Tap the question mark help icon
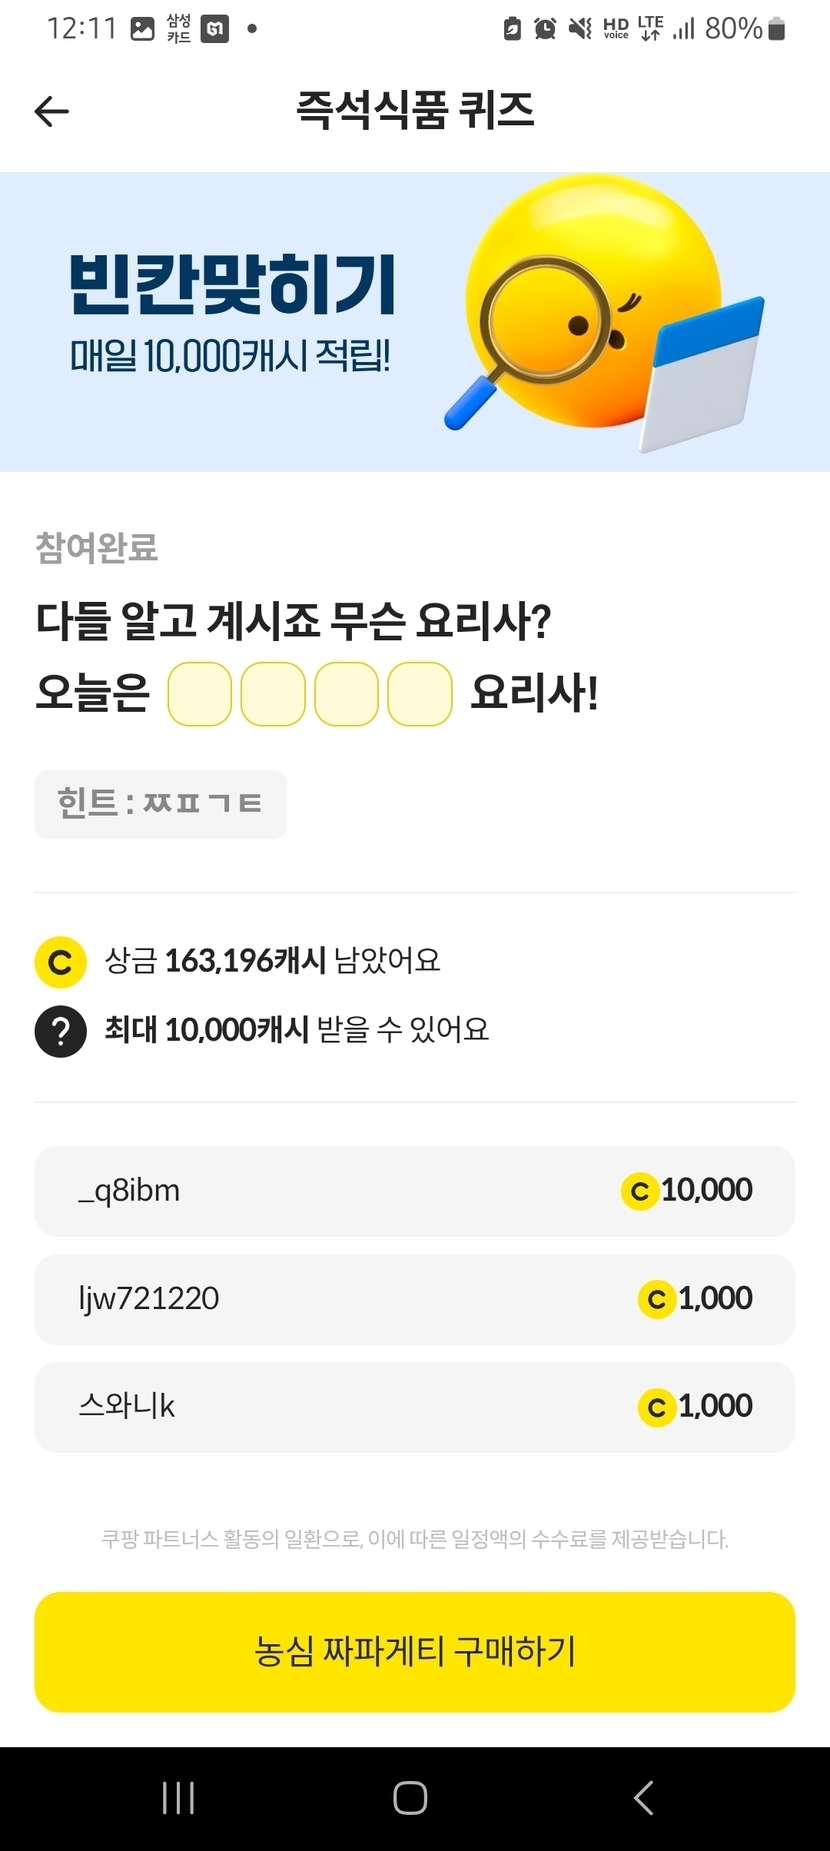The image size is (830, 1851). (x=60, y=1030)
